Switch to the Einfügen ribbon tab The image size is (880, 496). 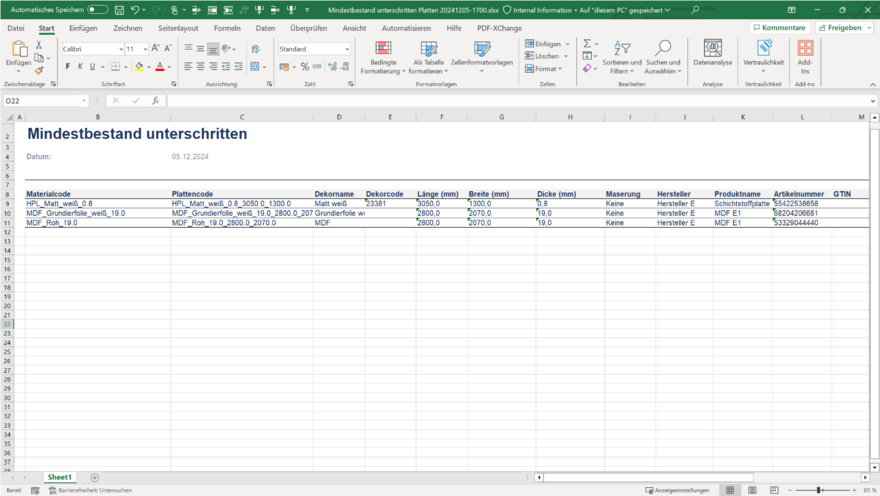(83, 28)
